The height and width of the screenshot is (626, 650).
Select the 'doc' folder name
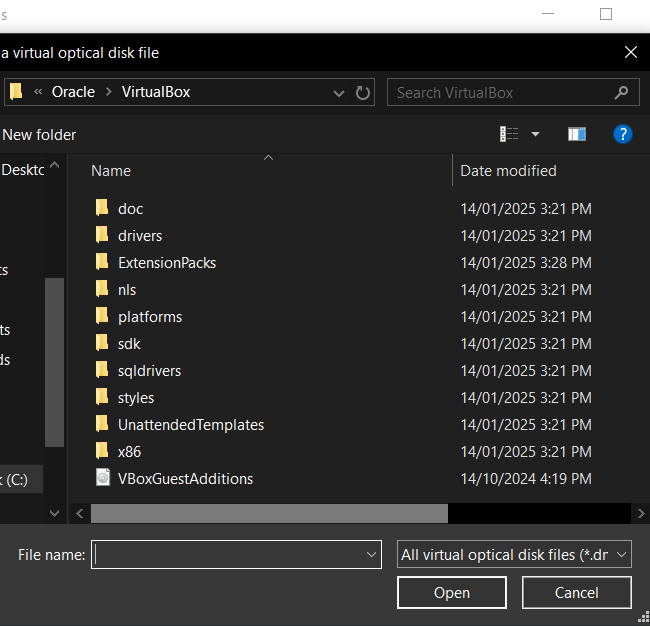pyautogui.click(x=131, y=209)
